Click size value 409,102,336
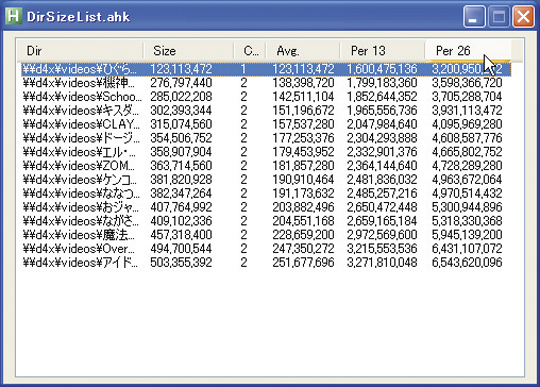Image resolution: width=540 pixels, height=387 pixels. pos(181,221)
